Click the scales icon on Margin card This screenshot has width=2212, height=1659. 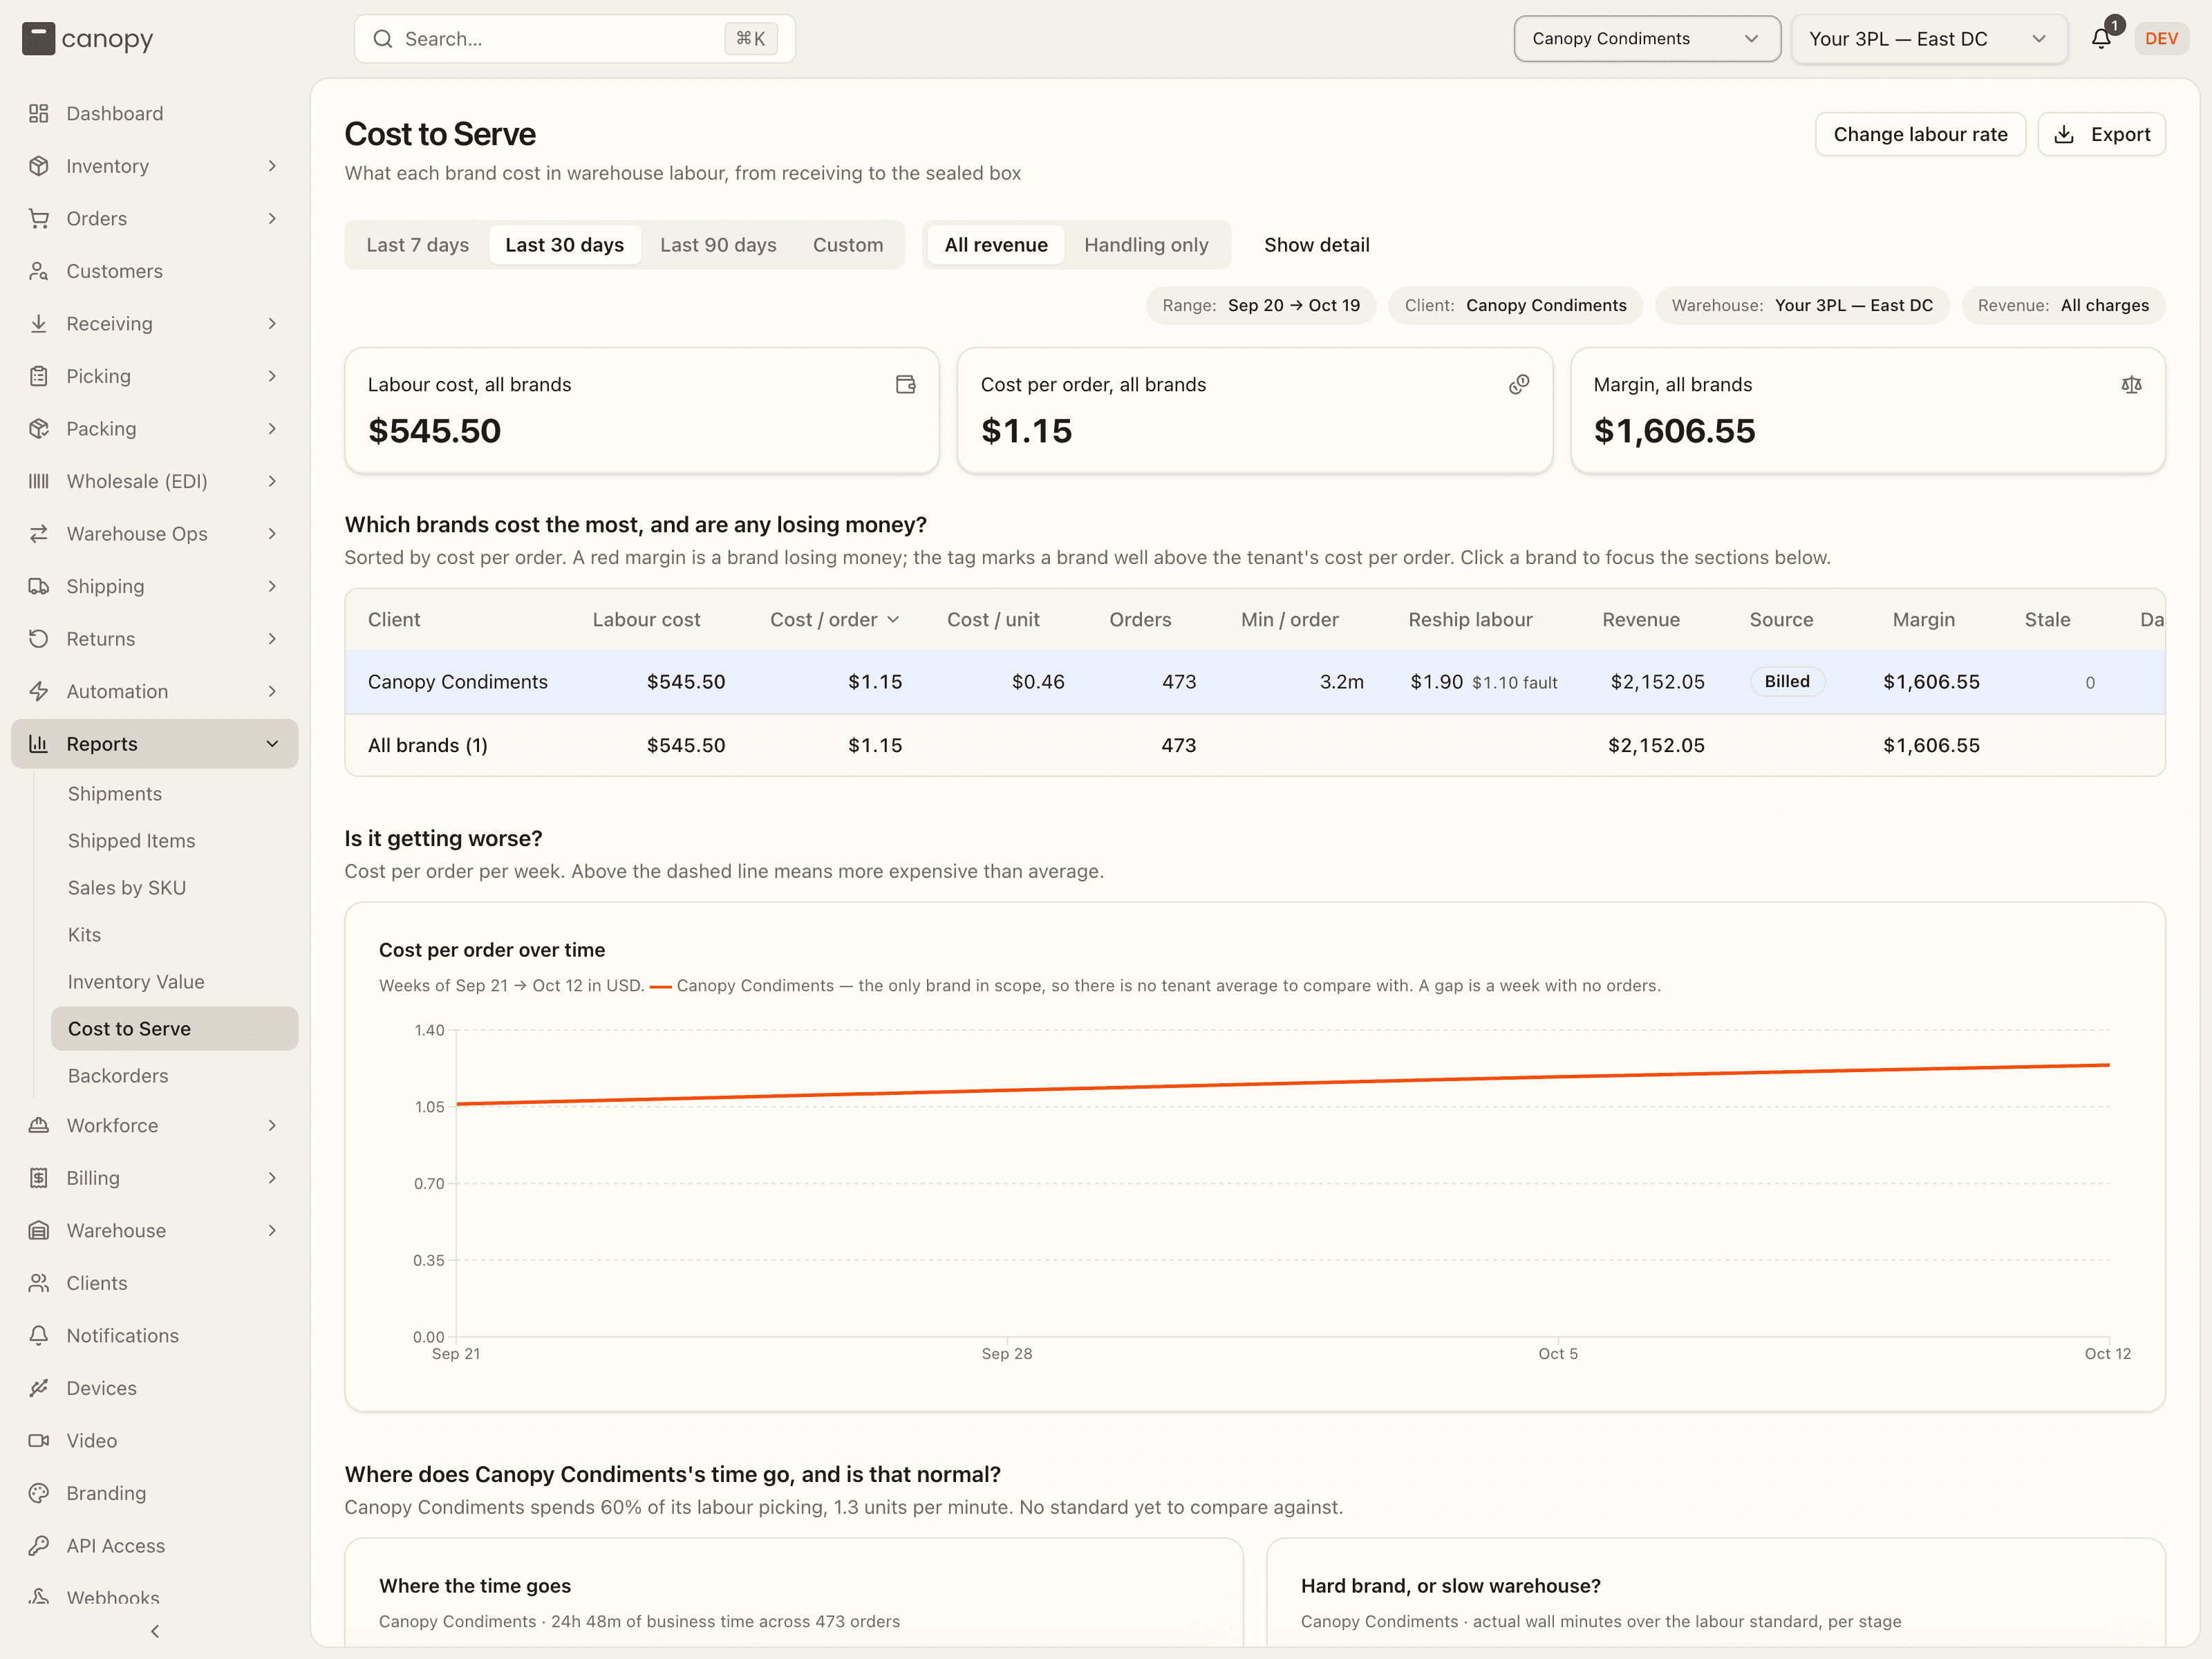pyautogui.click(x=2132, y=384)
